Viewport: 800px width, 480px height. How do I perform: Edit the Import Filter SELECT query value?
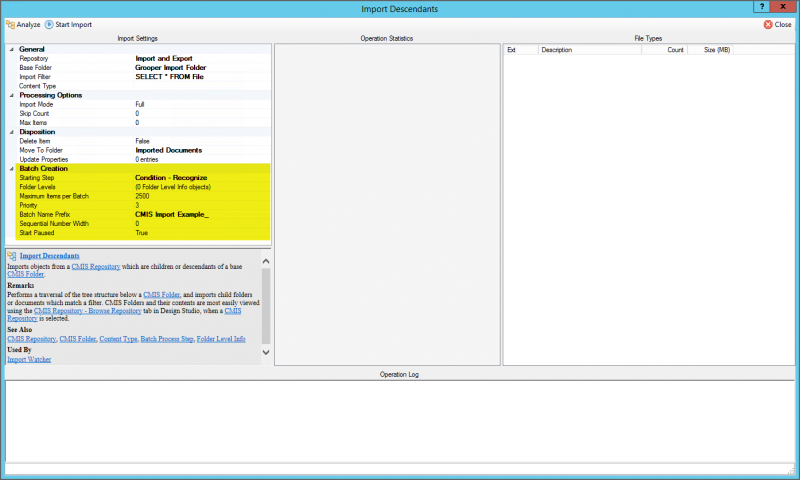click(x=169, y=77)
